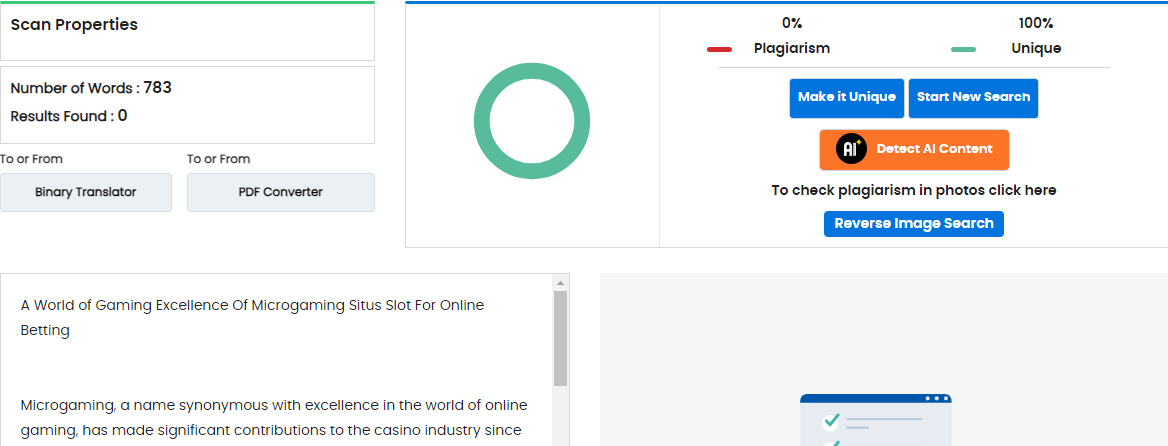Click the scrollbar up arrow in text box
Screen dimensions: 1168x446
tap(561, 282)
